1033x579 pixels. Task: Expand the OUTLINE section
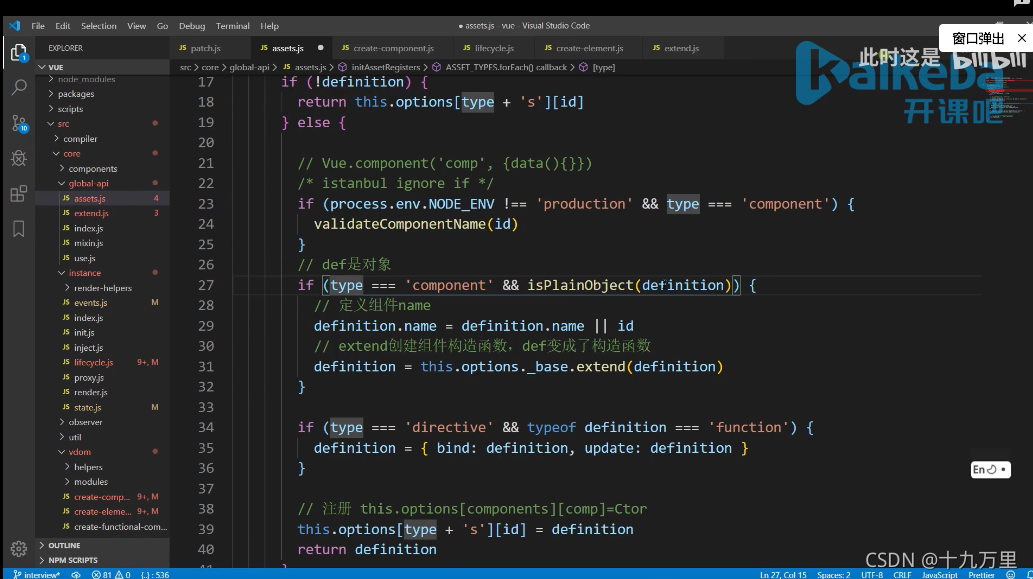[102, 545]
